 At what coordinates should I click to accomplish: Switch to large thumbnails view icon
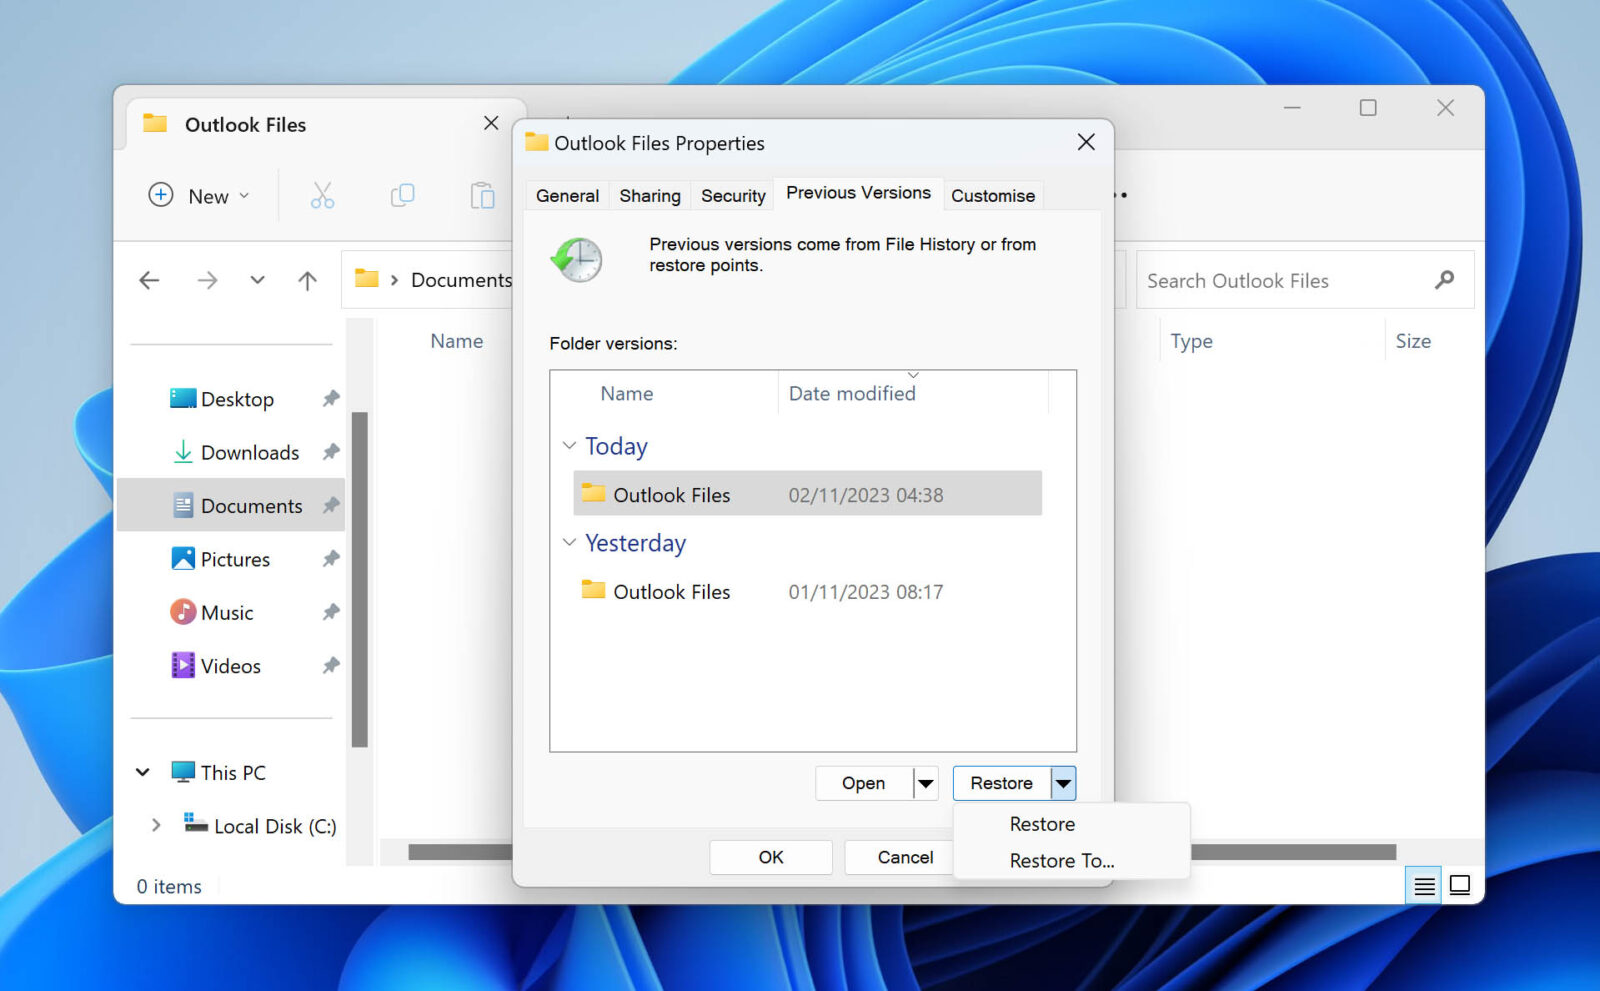(x=1460, y=885)
